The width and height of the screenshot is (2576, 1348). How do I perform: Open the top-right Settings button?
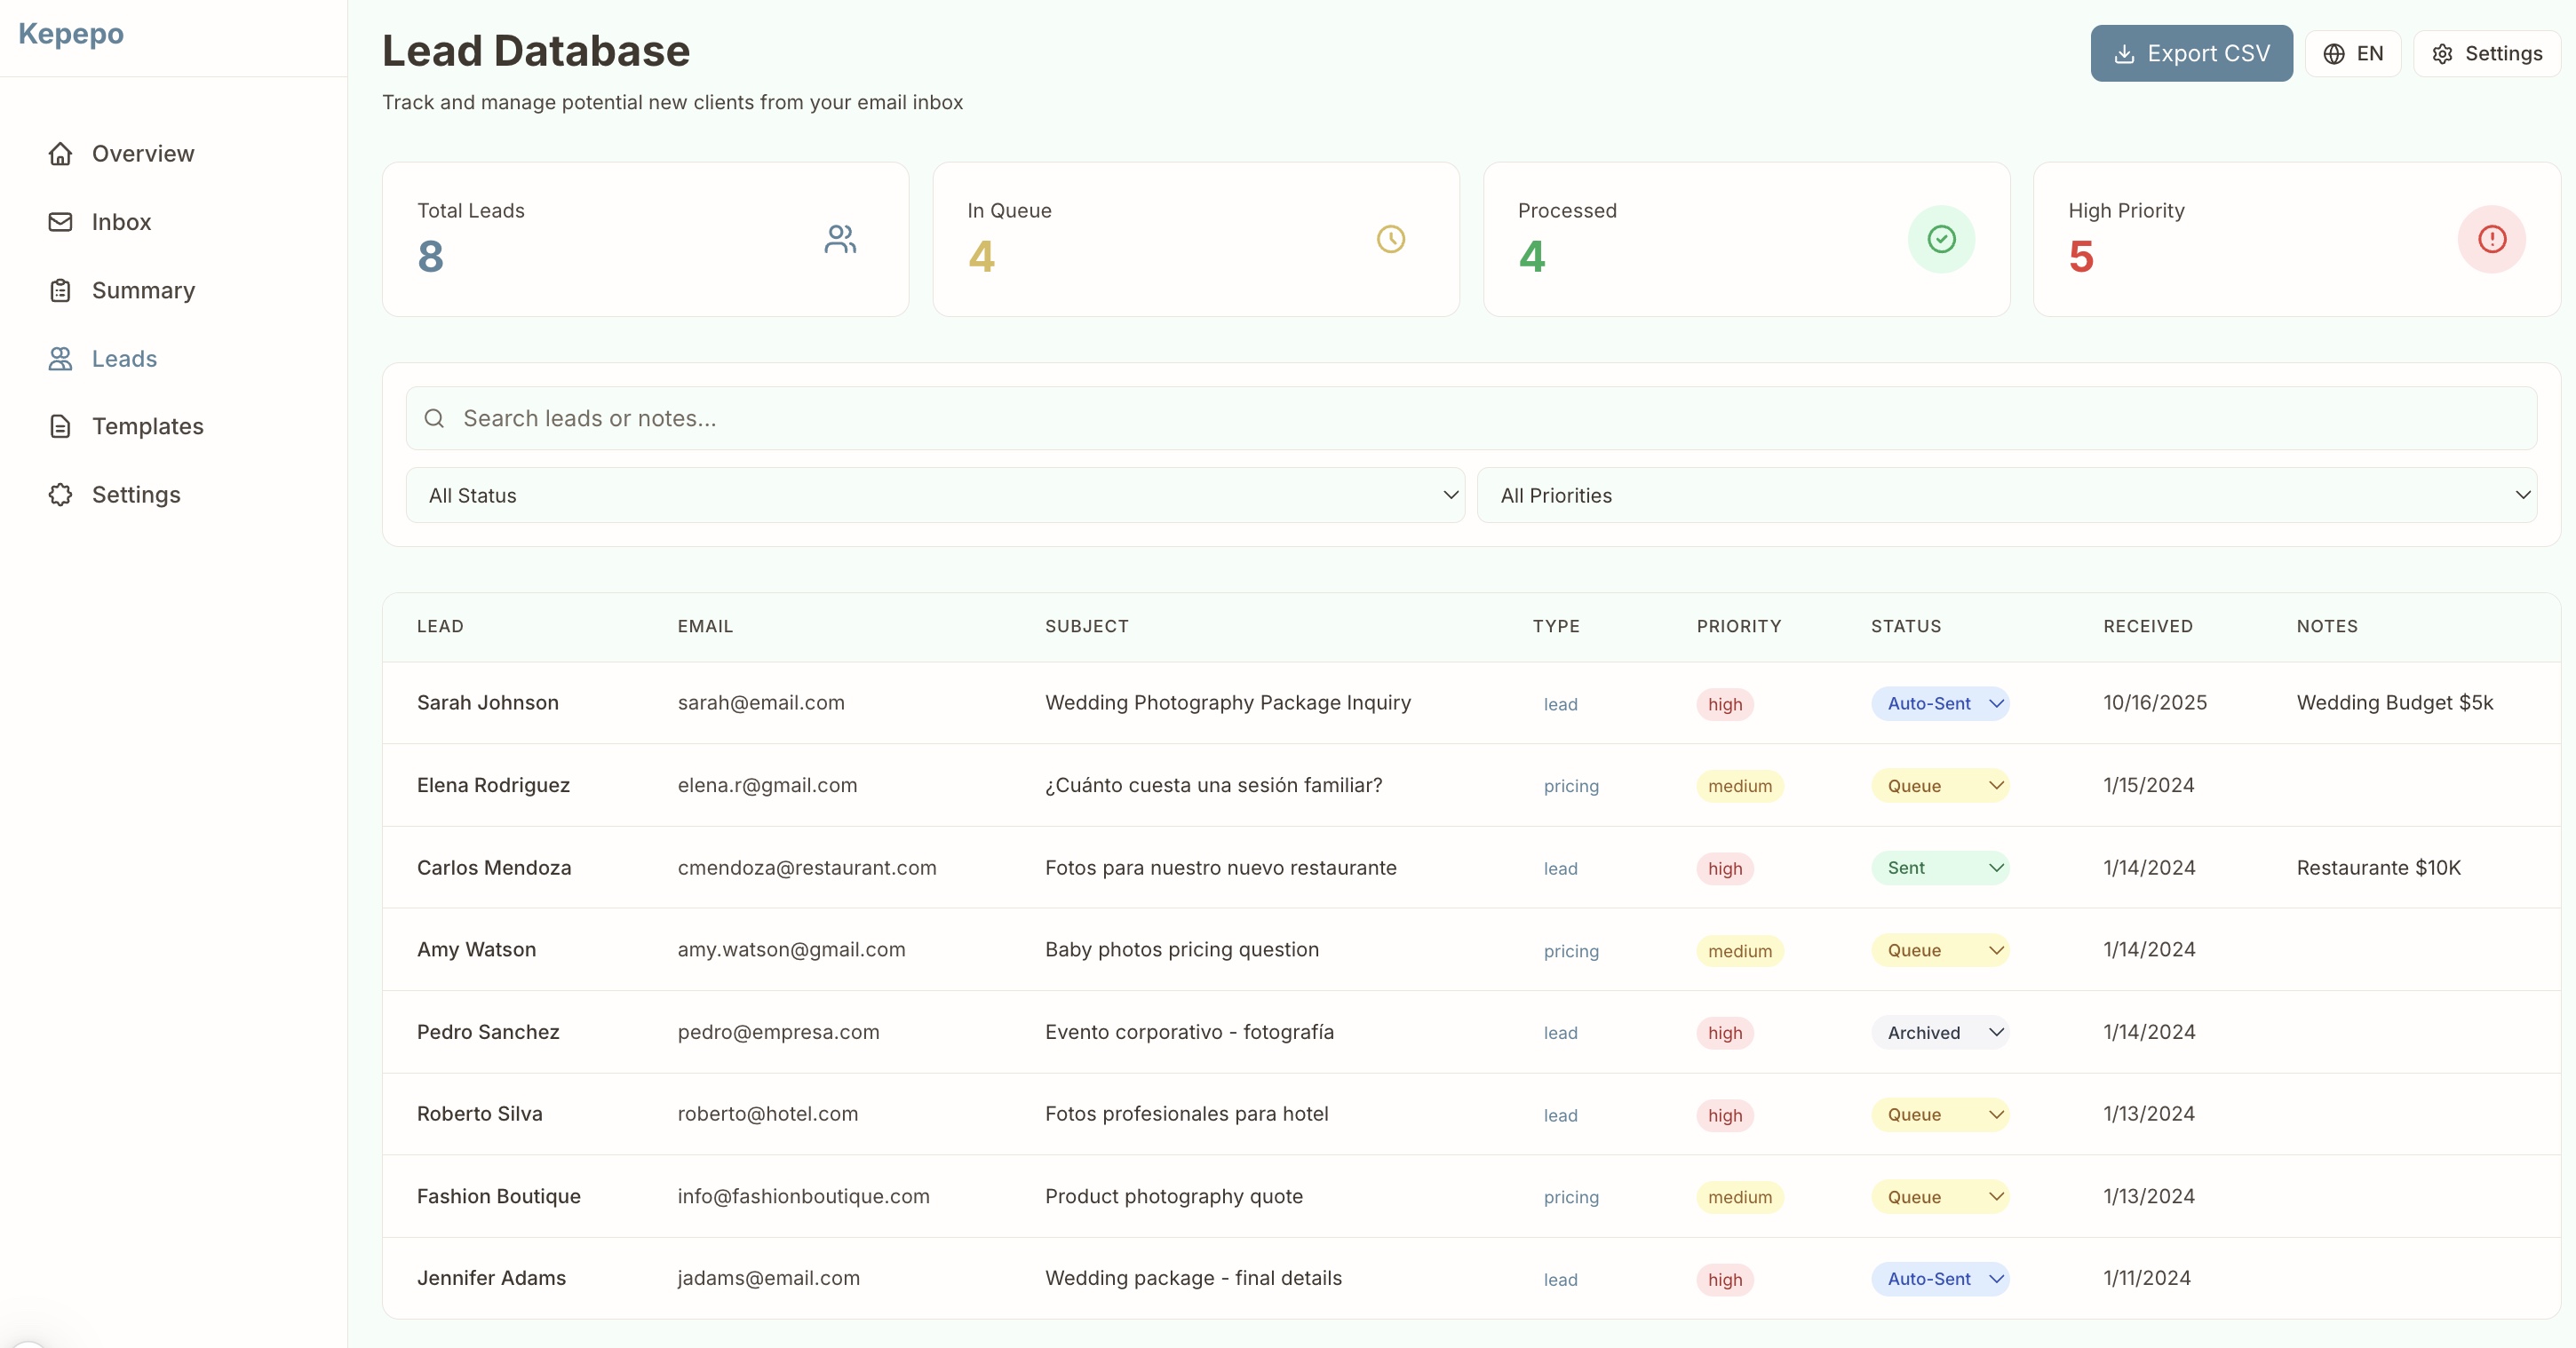pyautogui.click(x=2487, y=54)
